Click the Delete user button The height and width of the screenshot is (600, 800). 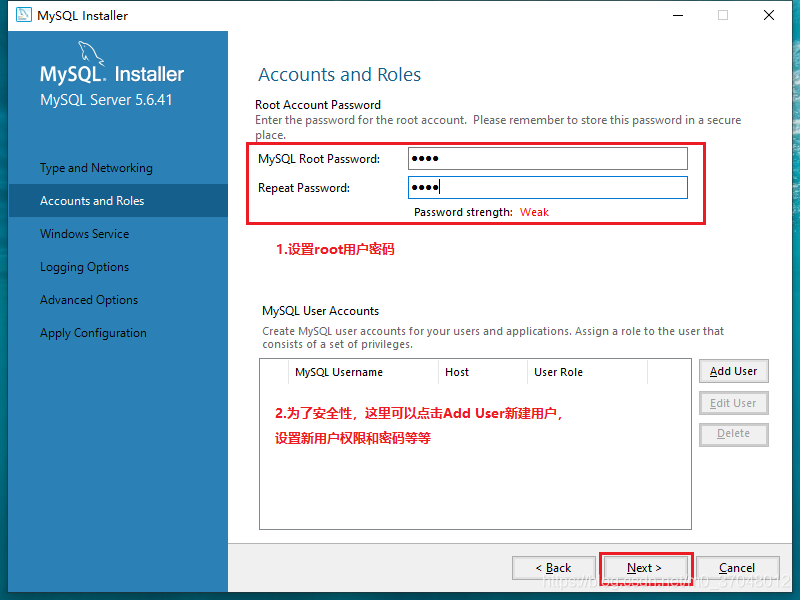(x=734, y=434)
